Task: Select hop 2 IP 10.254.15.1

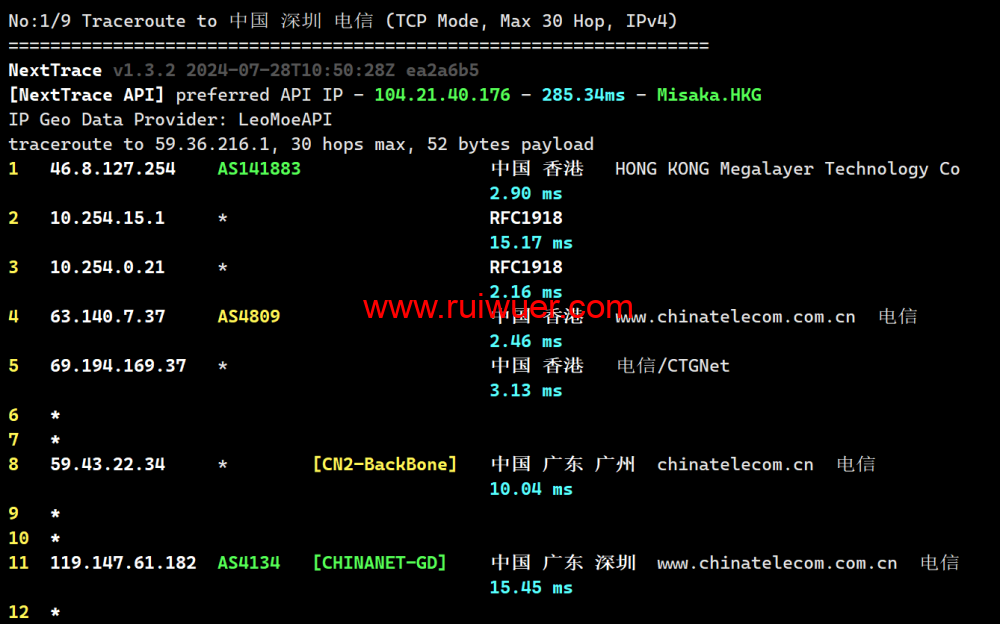Action: coord(107,218)
